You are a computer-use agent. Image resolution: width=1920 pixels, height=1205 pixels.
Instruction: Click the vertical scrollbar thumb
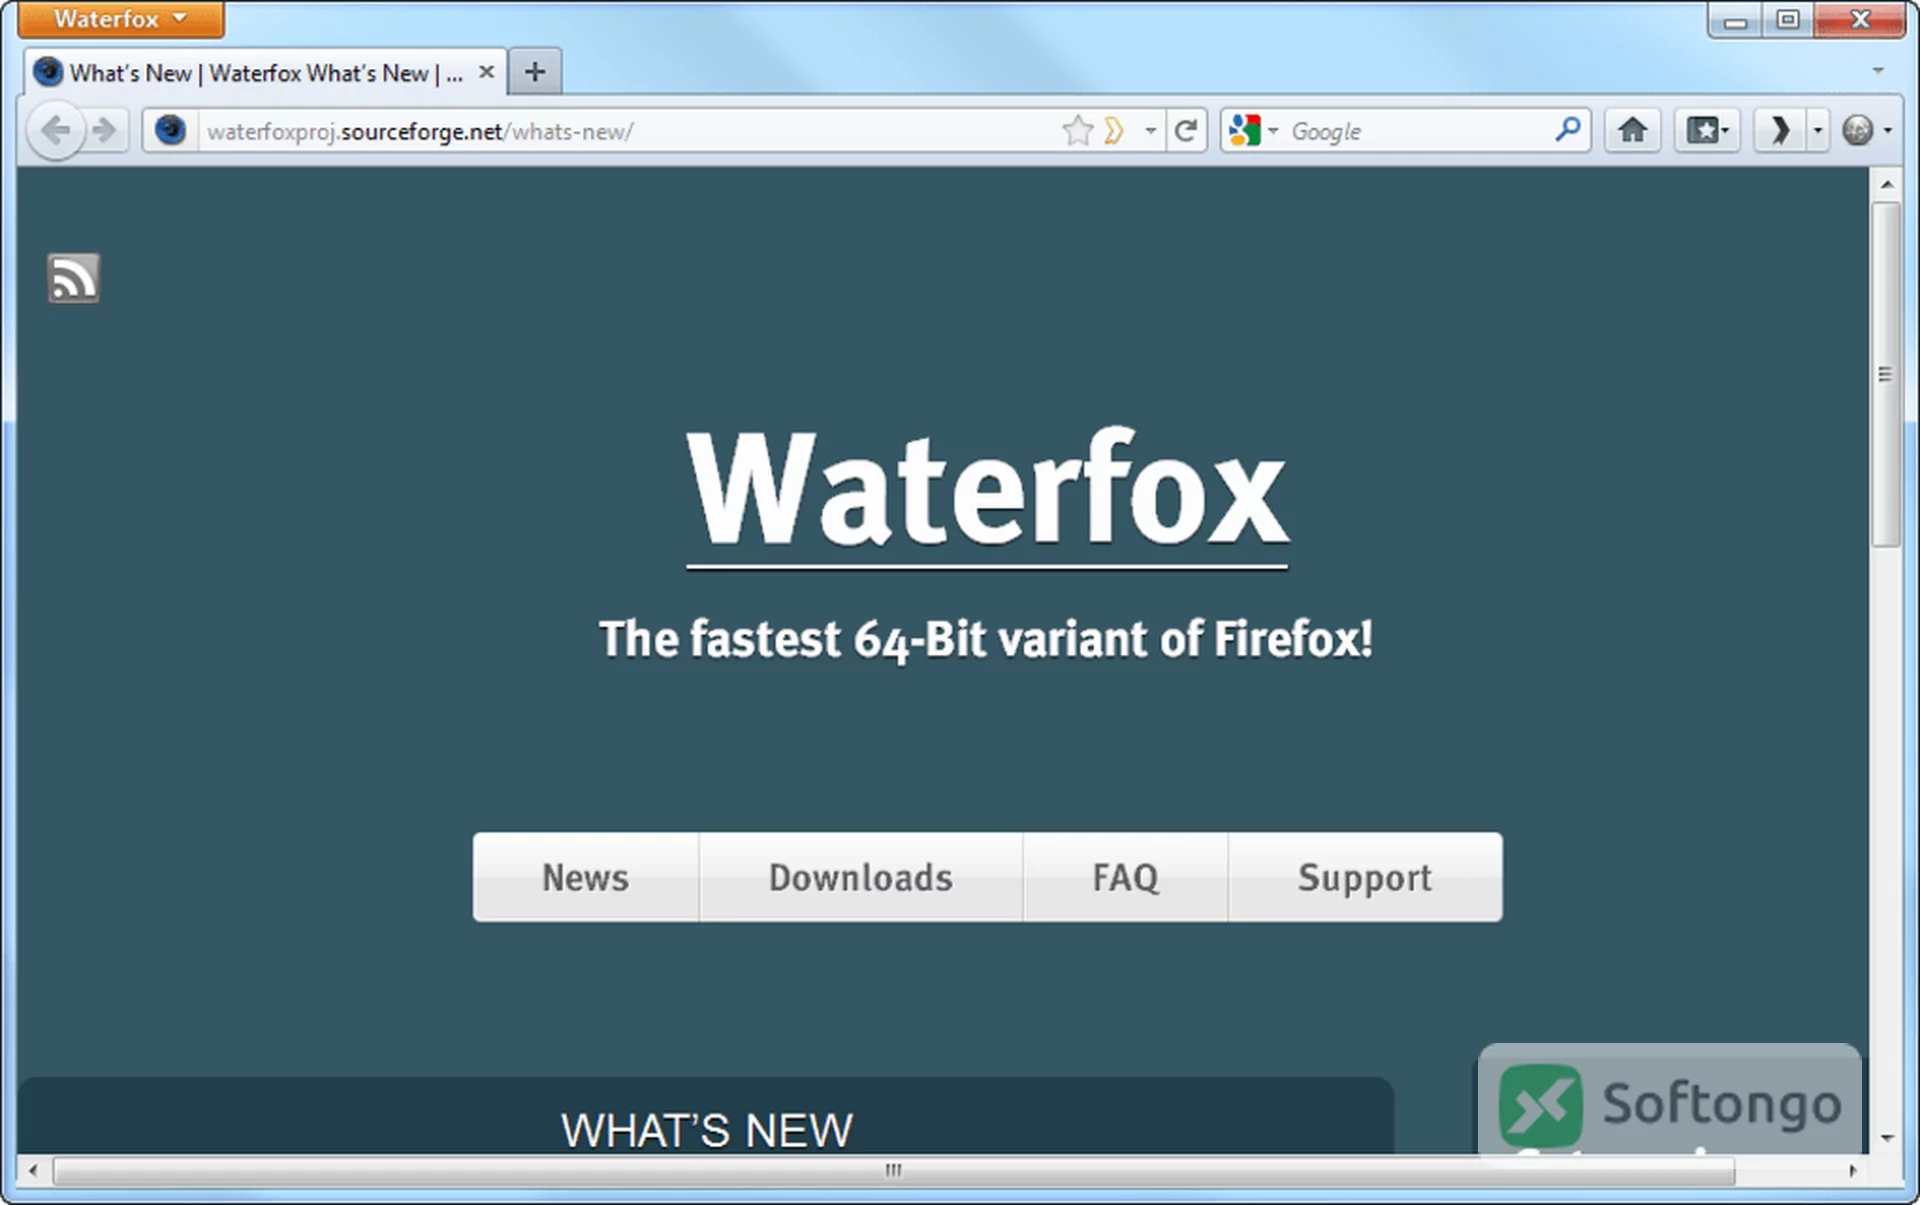click(1885, 375)
